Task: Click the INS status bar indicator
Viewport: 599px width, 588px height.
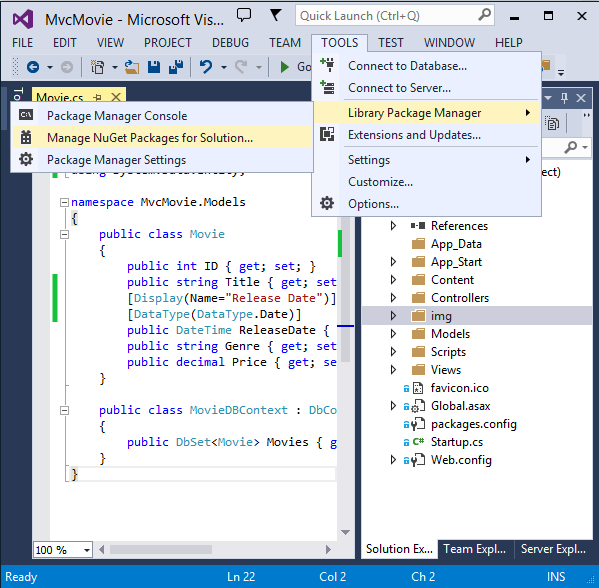Action: tap(556, 577)
